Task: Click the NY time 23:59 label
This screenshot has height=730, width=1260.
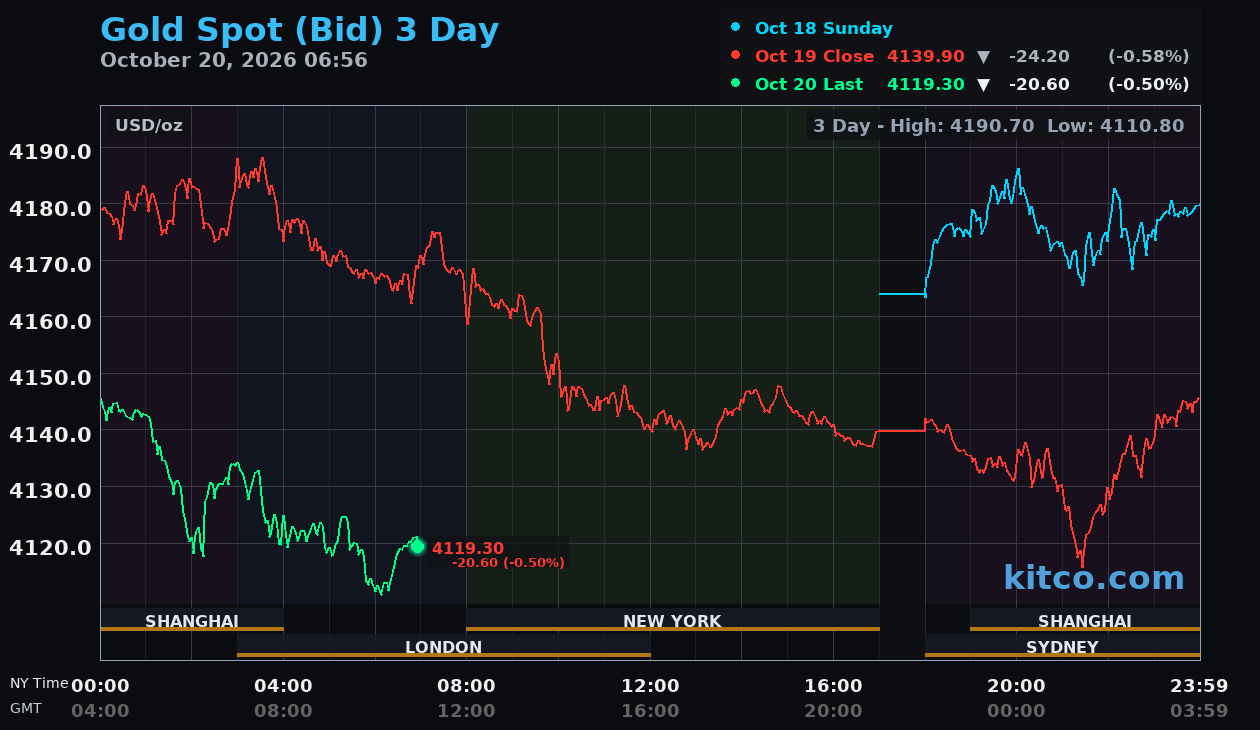Action: pos(1199,686)
